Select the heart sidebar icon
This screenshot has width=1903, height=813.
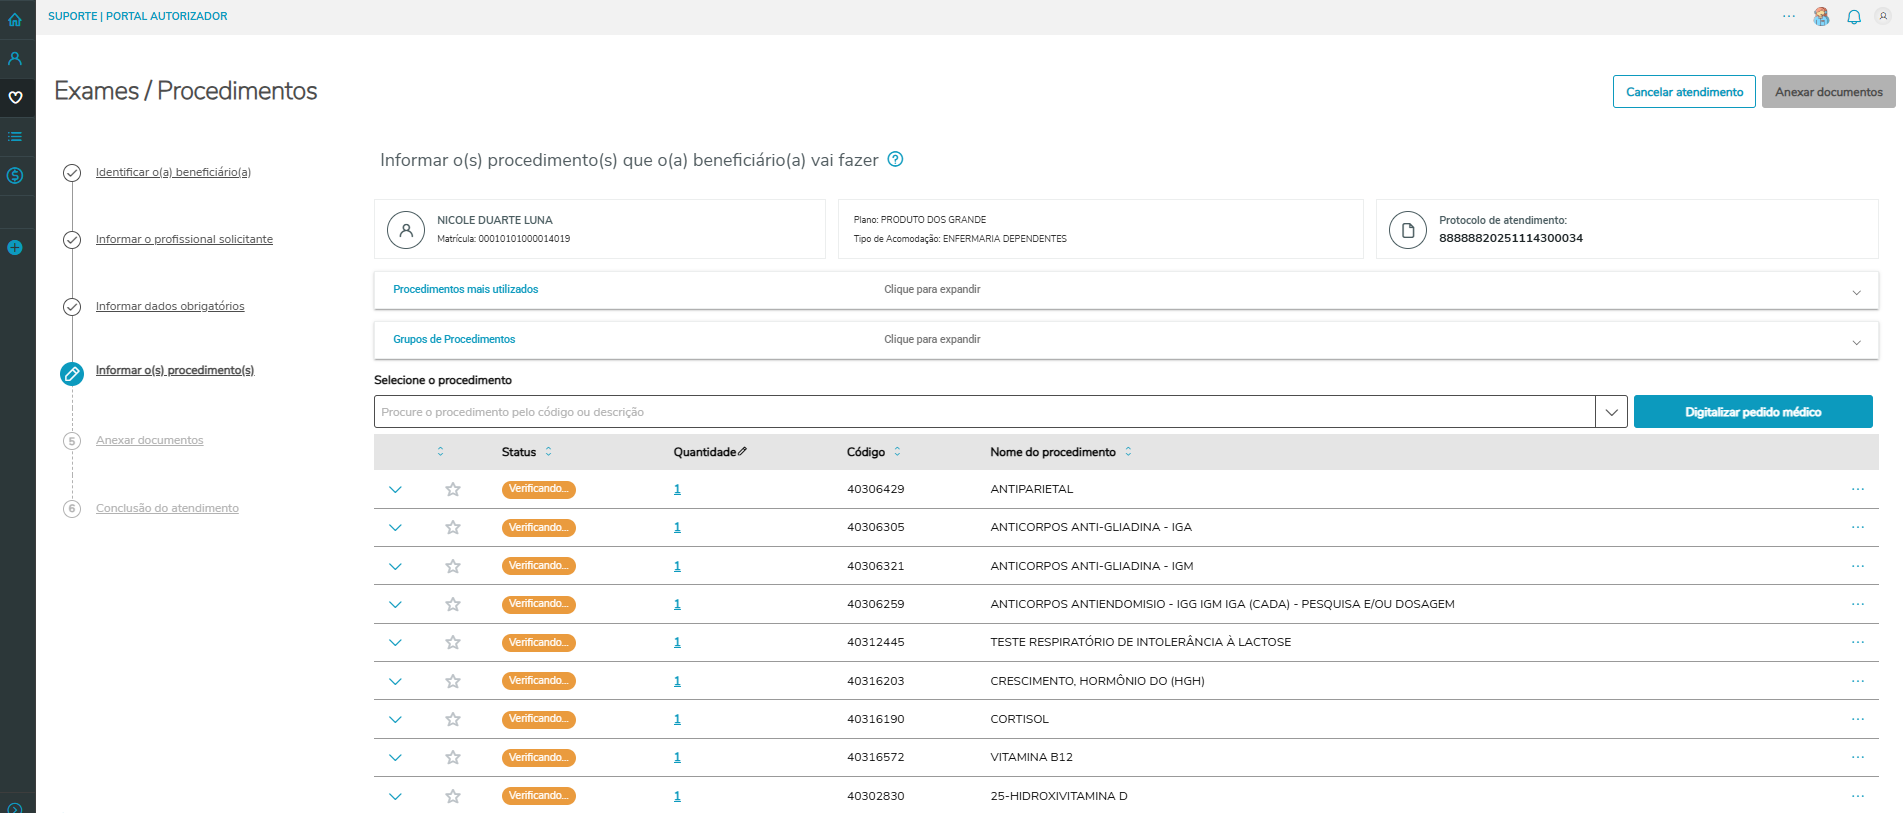click(15, 97)
